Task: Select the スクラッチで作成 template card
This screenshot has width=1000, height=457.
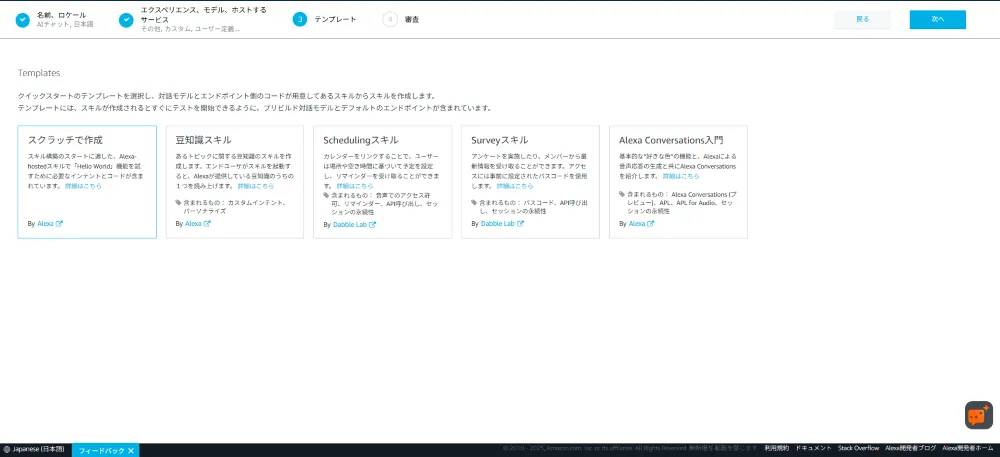Action: click(87, 182)
